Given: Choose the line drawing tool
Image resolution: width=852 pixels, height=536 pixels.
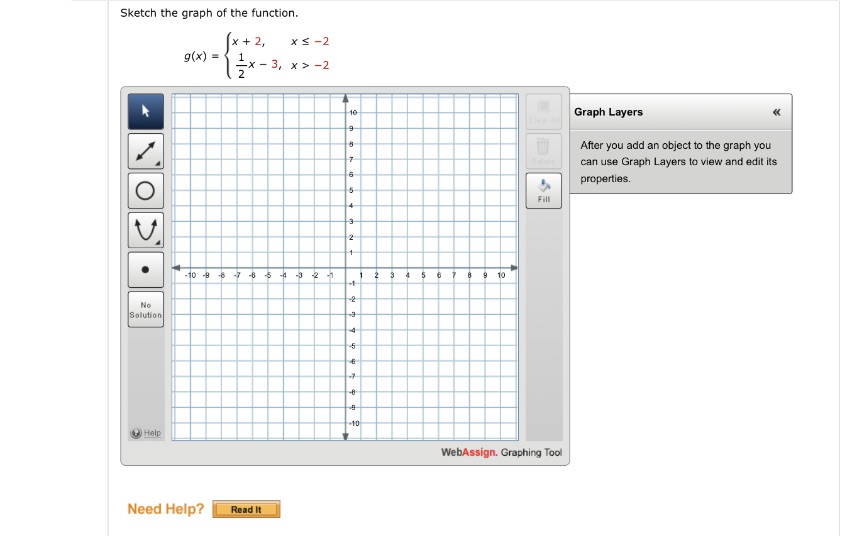Looking at the screenshot, I should pos(146,151).
